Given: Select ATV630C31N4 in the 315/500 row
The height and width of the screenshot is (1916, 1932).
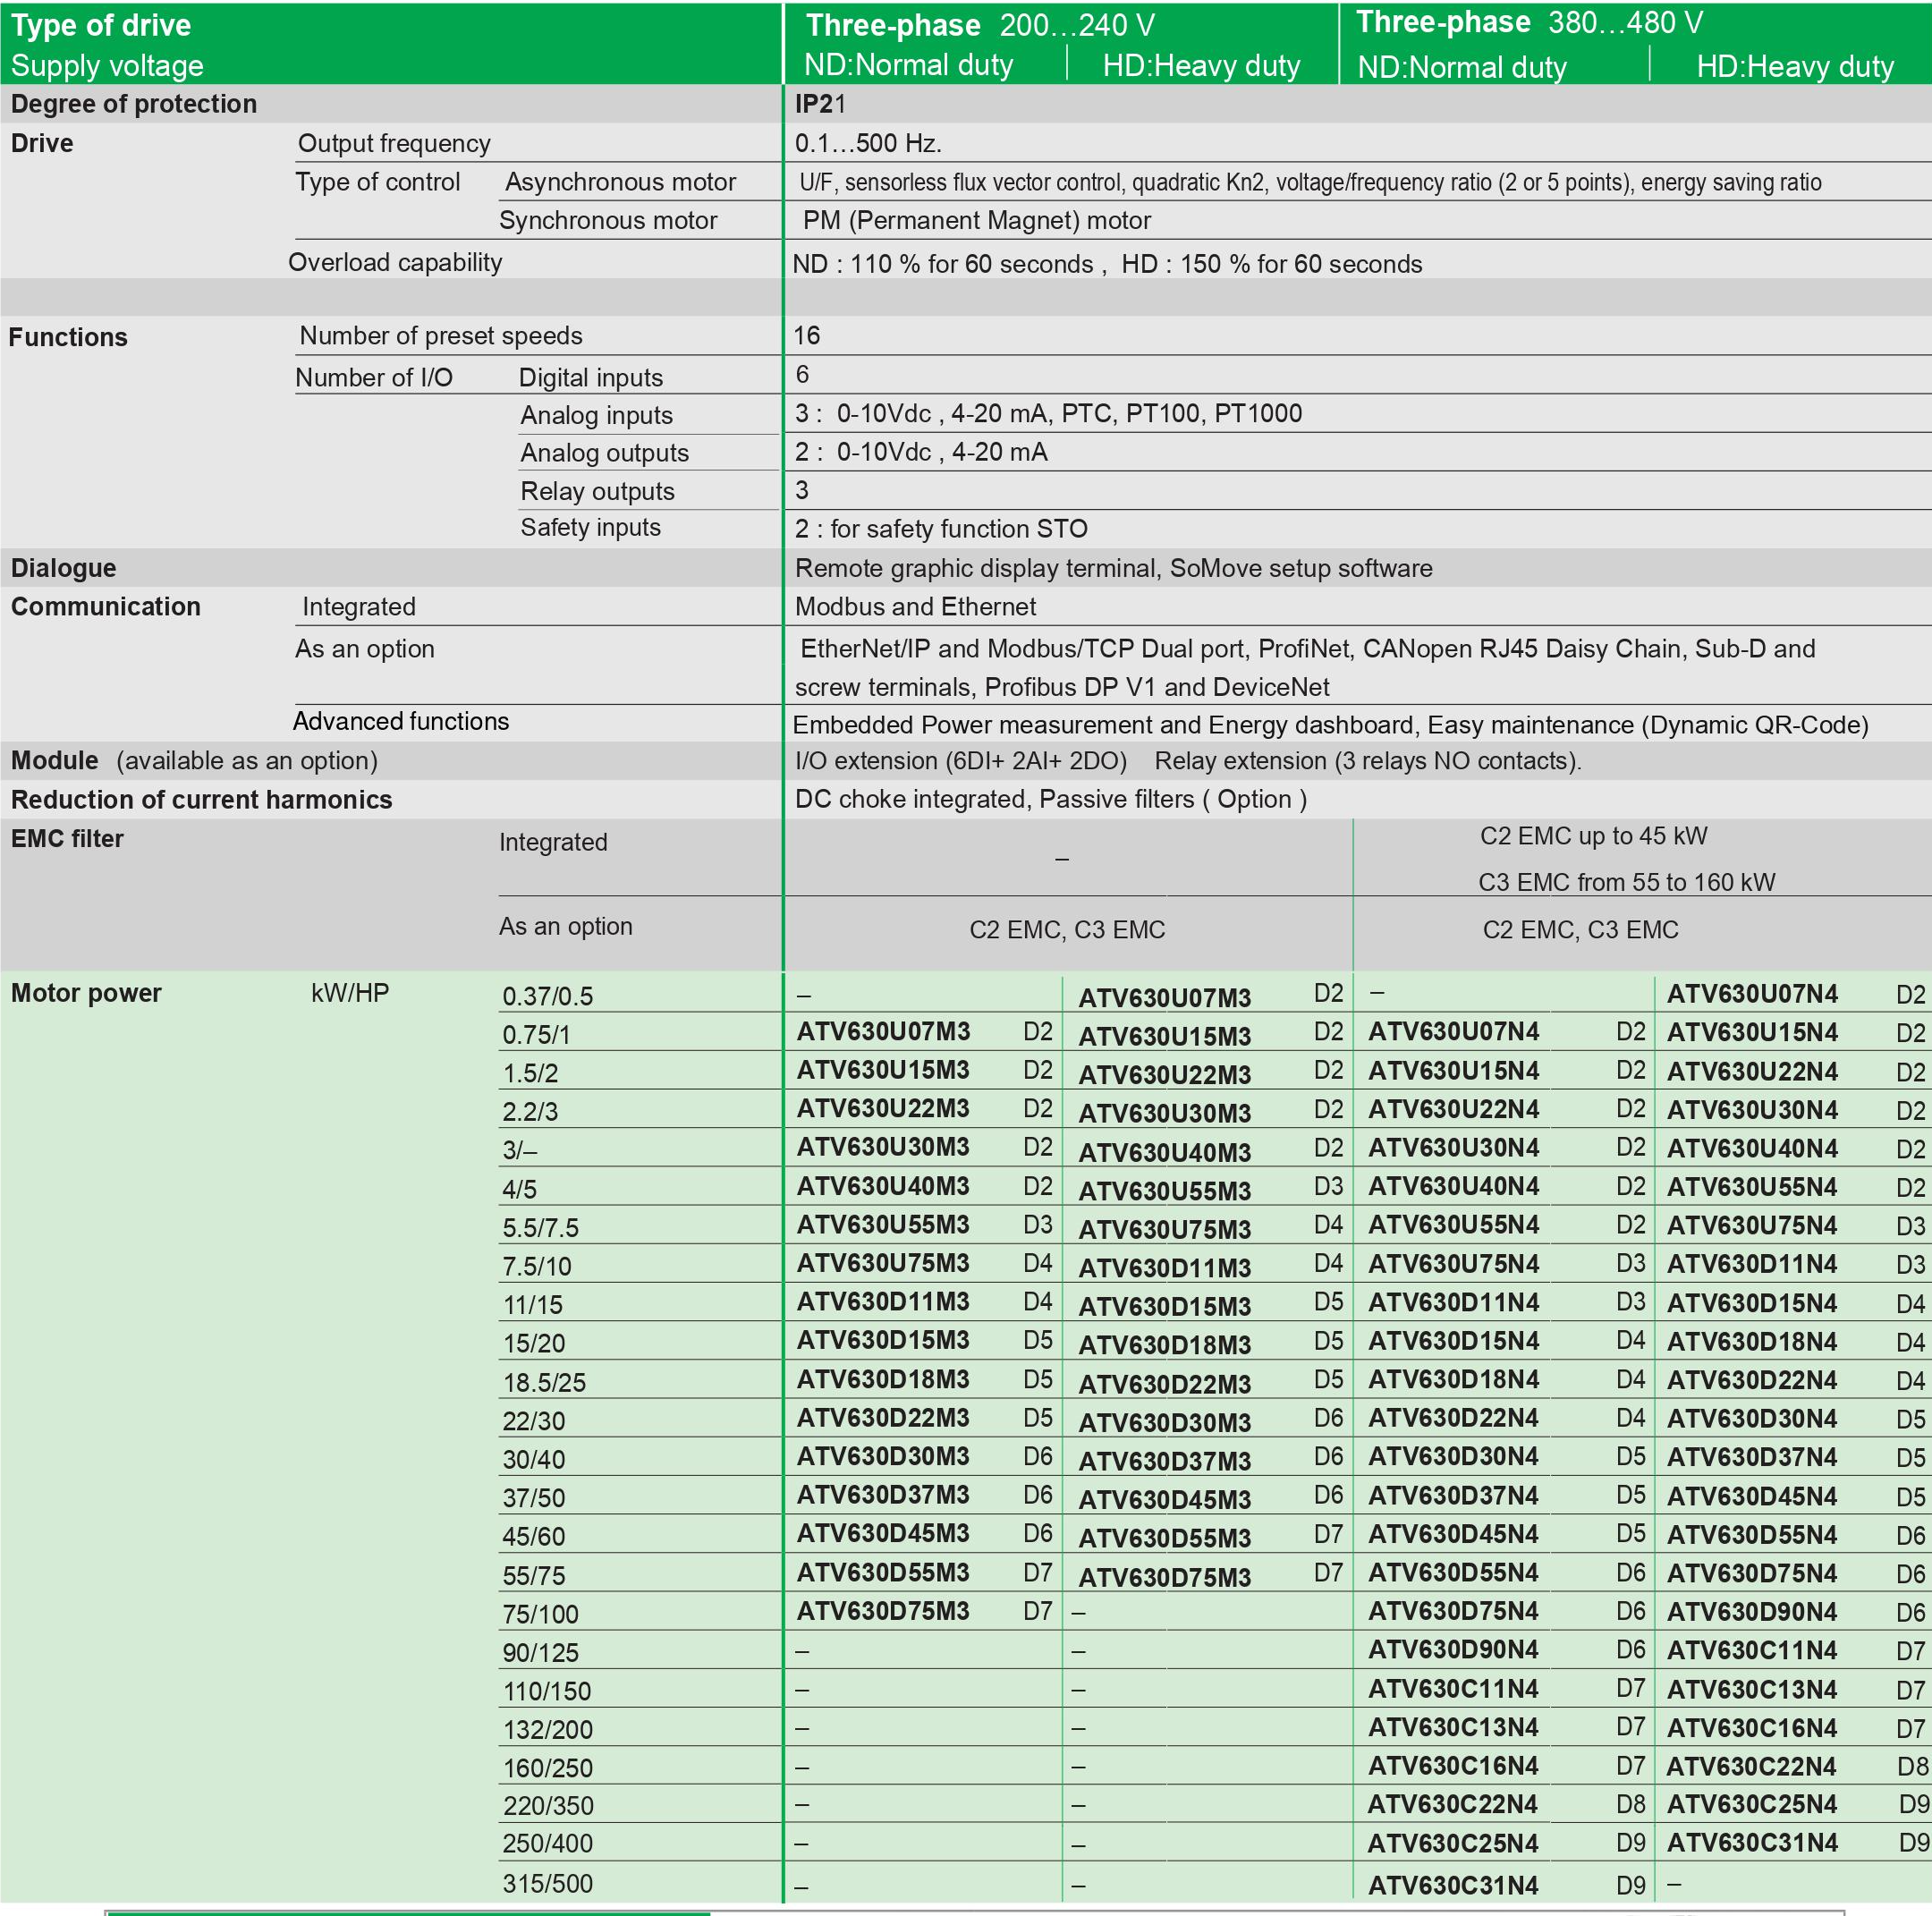Looking at the screenshot, I should pyautogui.click(x=1452, y=1886).
